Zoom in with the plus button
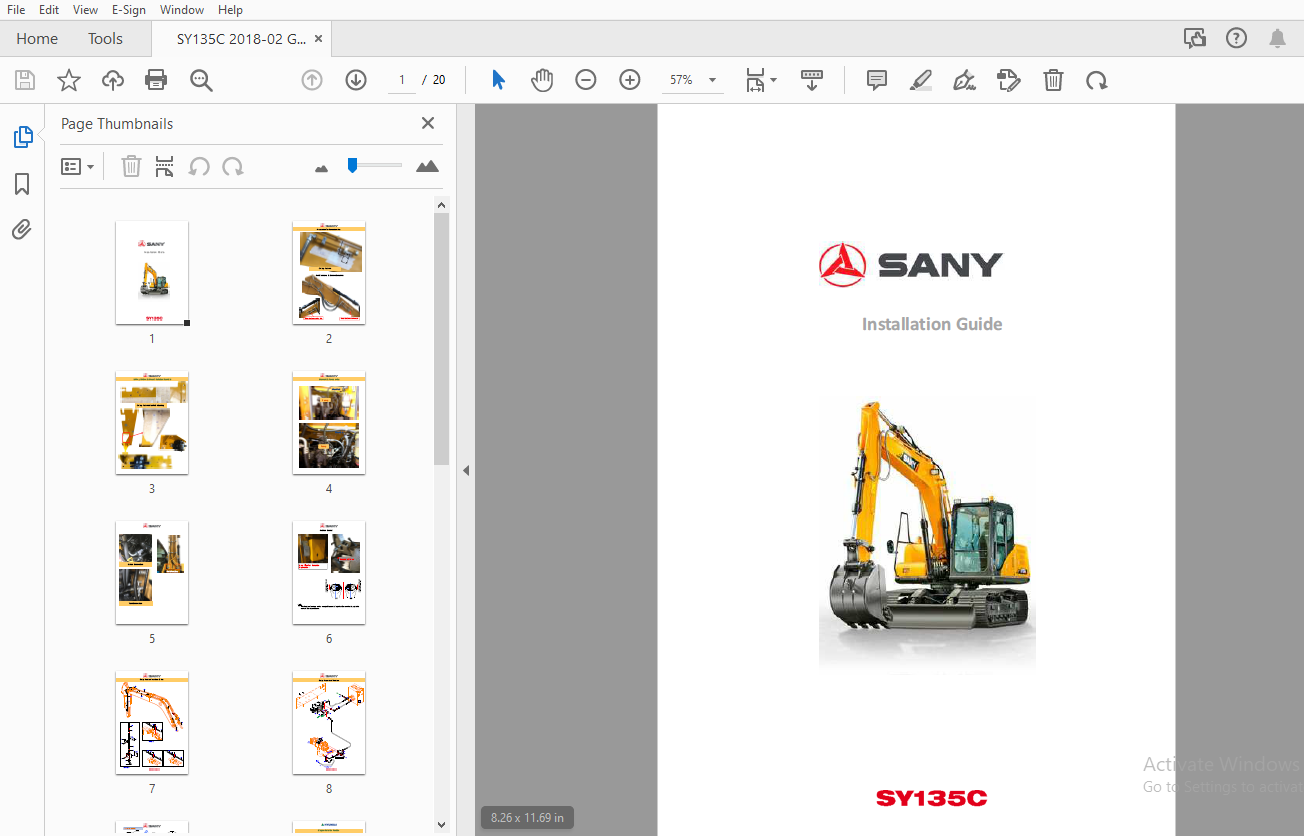 630,80
